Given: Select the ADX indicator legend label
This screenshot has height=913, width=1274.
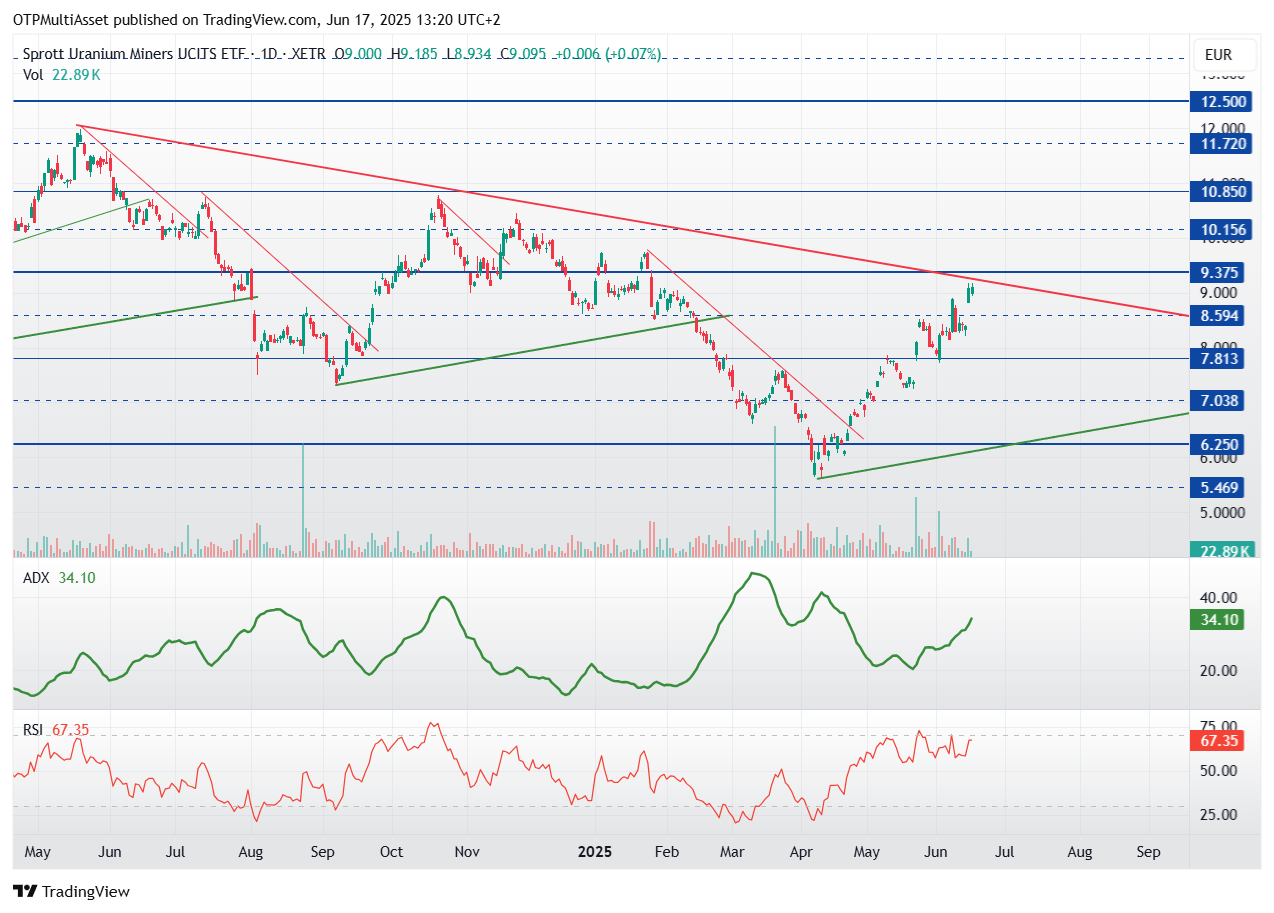Looking at the screenshot, I should tap(35, 577).
